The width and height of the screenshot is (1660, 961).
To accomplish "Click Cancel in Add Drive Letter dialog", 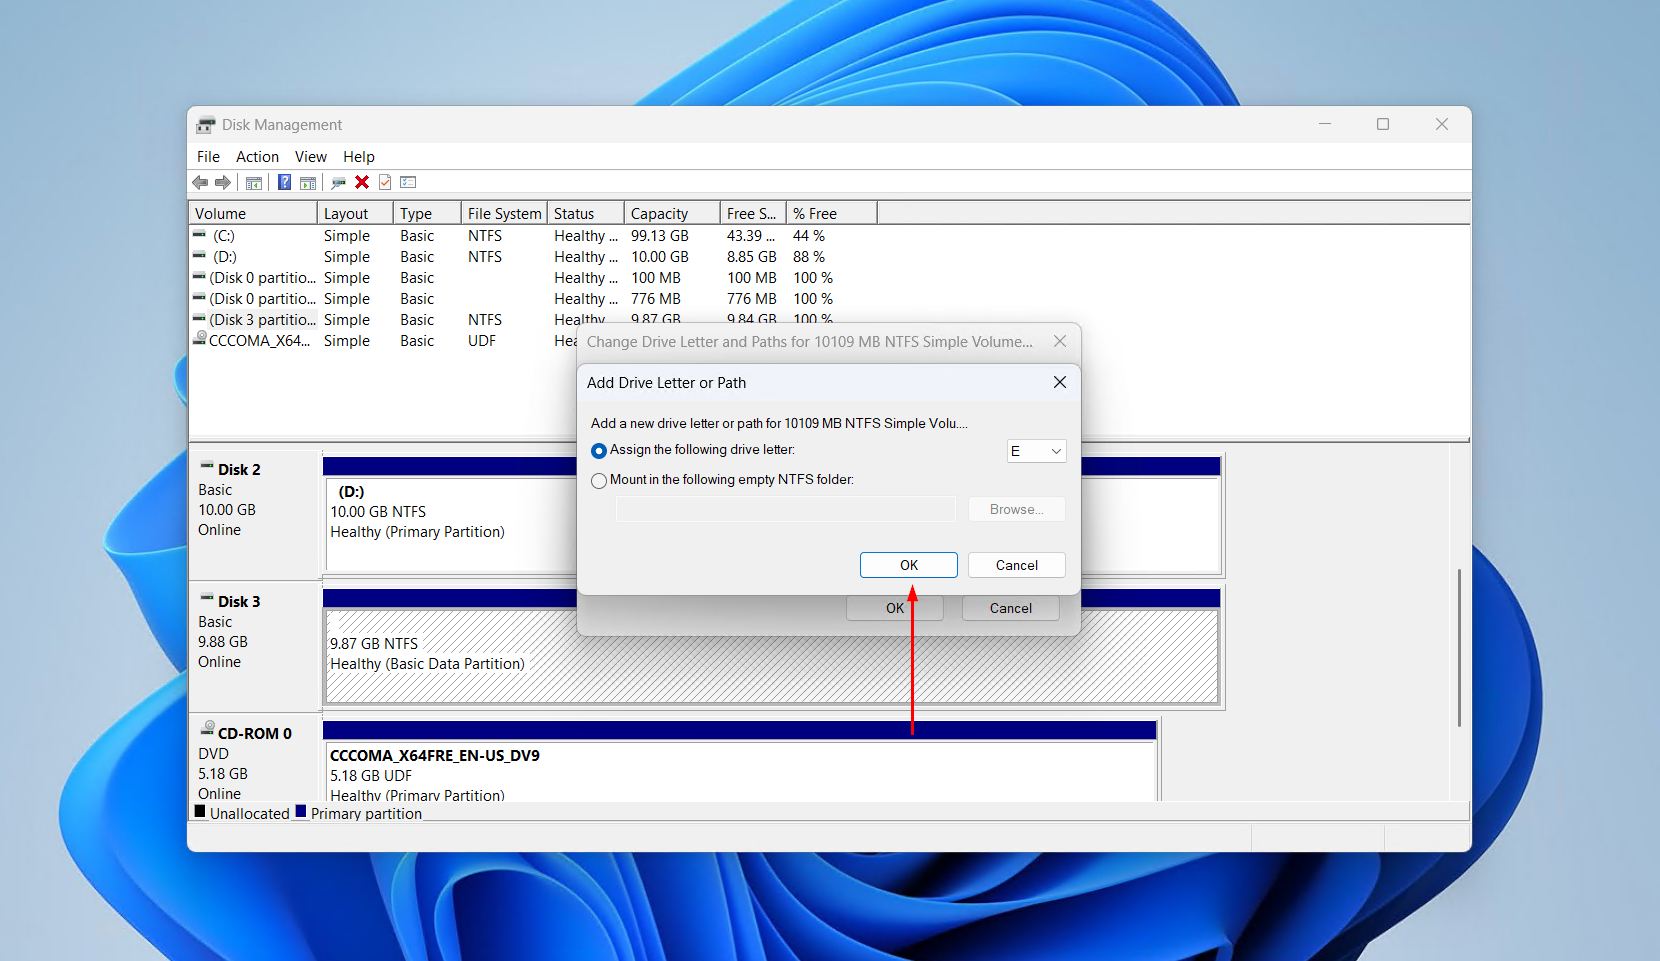I will click(x=1017, y=565).
